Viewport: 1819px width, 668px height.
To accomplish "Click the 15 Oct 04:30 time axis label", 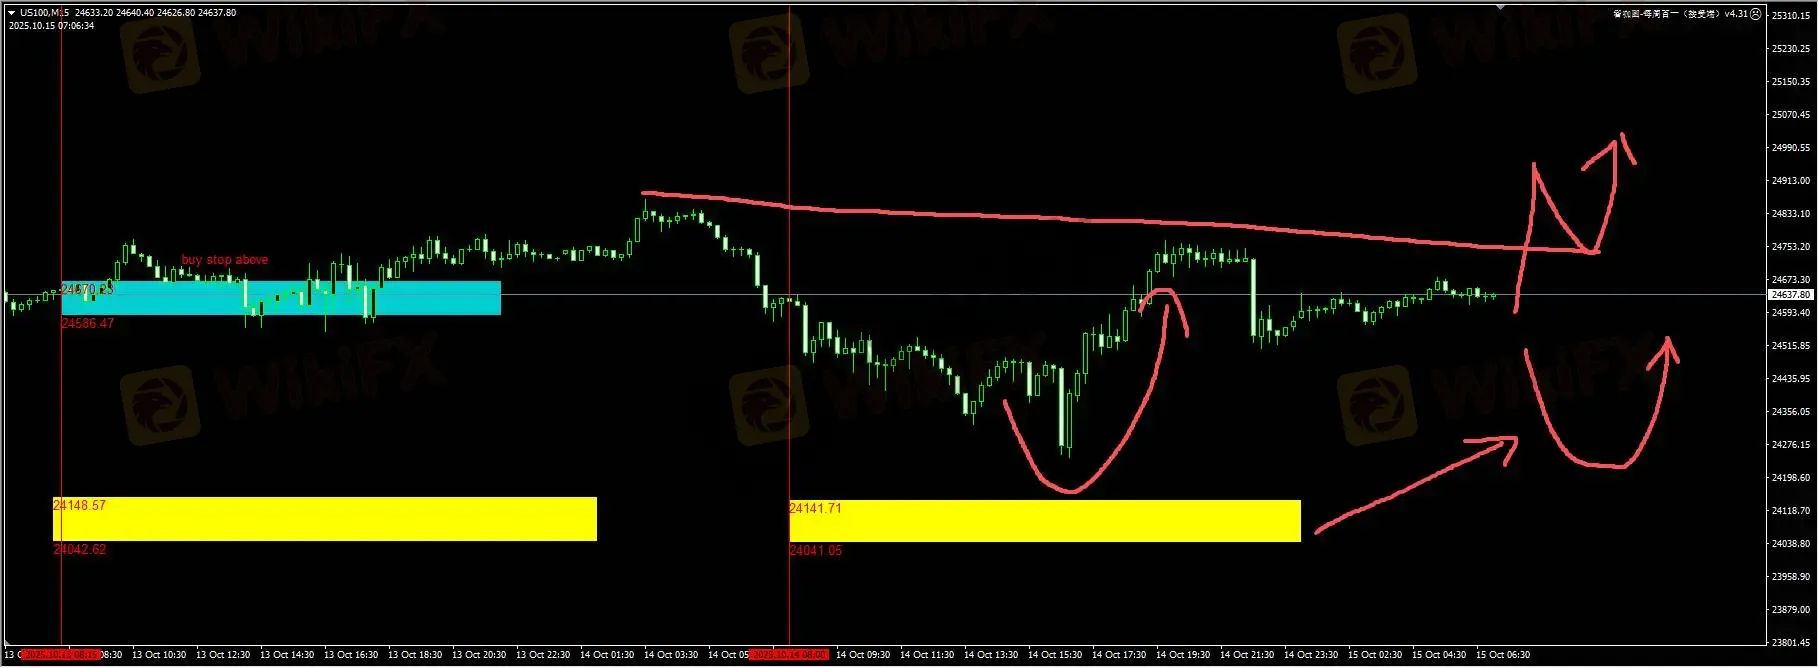I will [1439, 655].
